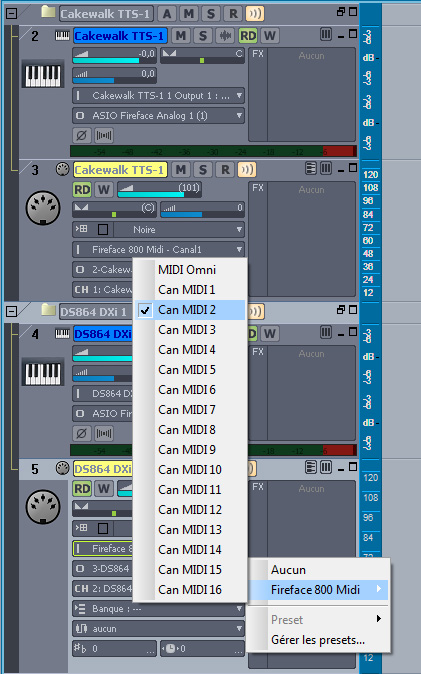This screenshot has width=421, height=674.
Task: Open the ASIO Fireface Analog 1 output dropdown
Action: pyautogui.click(x=159, y=116)
